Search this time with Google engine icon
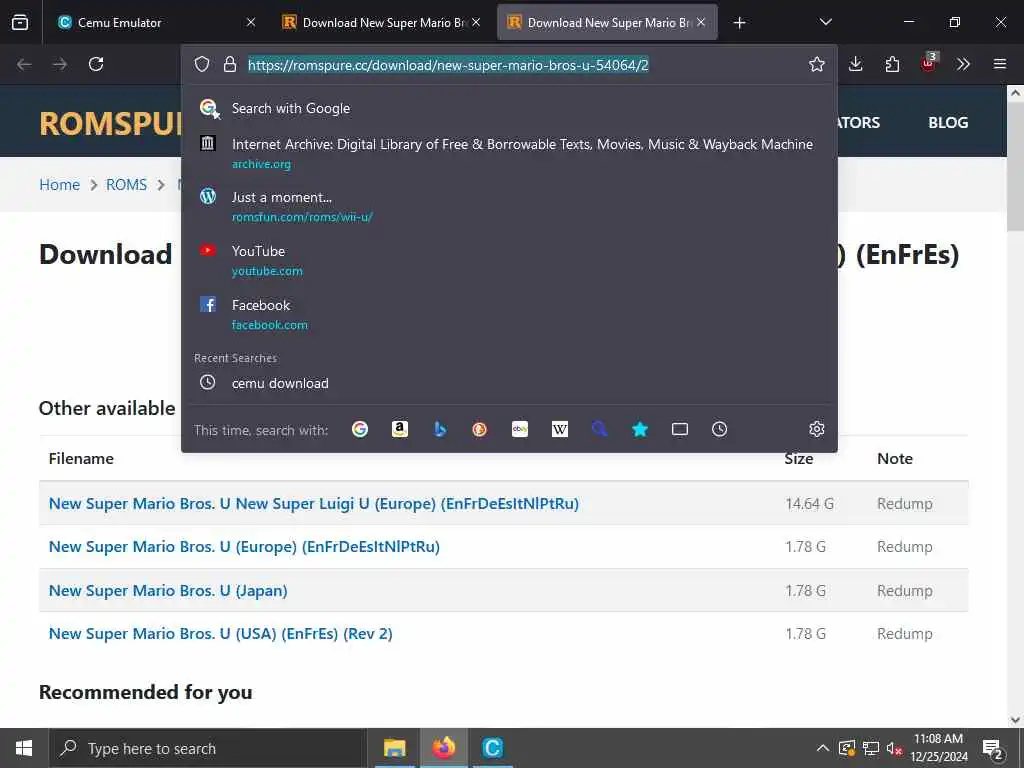1024x768 pixels. 360,429
